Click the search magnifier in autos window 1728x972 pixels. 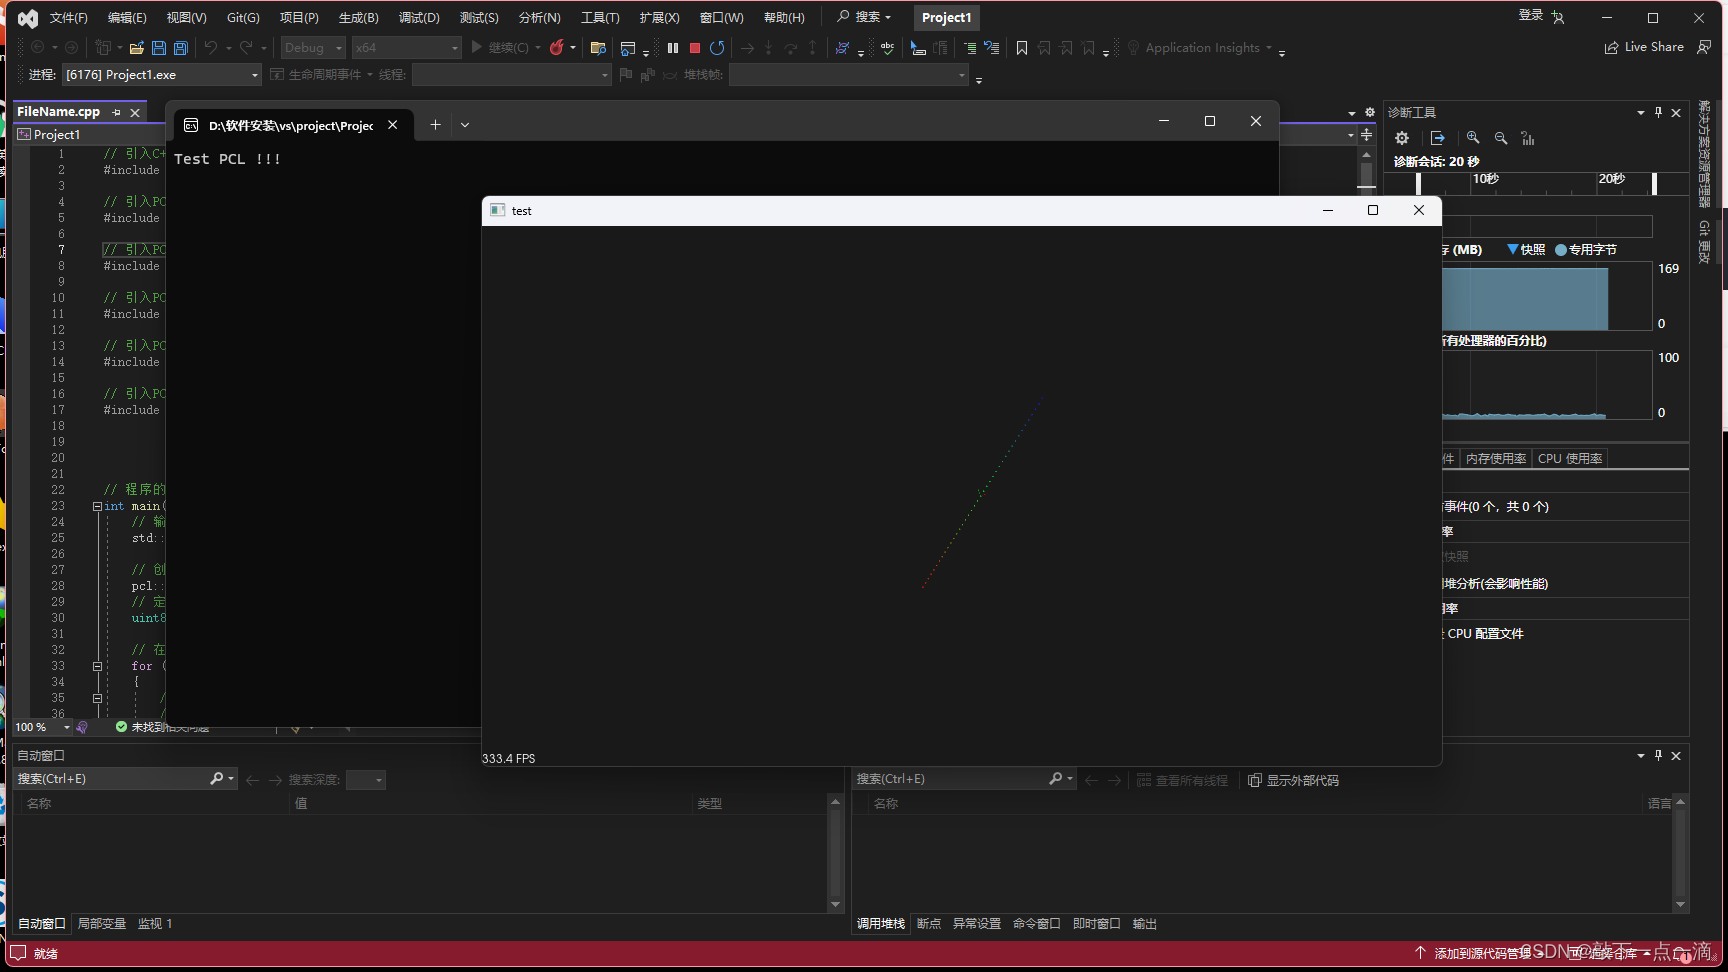(x=217, y=778)
